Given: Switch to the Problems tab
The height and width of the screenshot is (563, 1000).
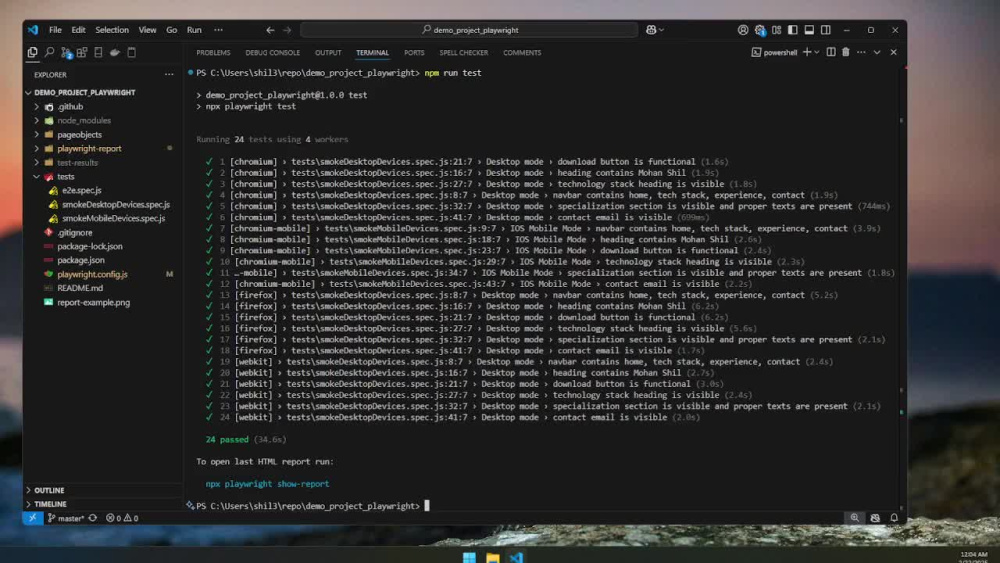Looking at the screenshot, I should coord(213,53).
